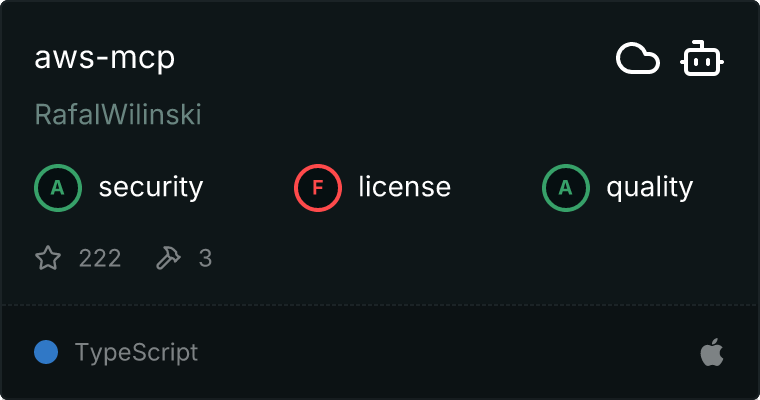This screenshot has width=760, height=400.
Task: Click the green A quality grade badge
Action: (566, 187)
